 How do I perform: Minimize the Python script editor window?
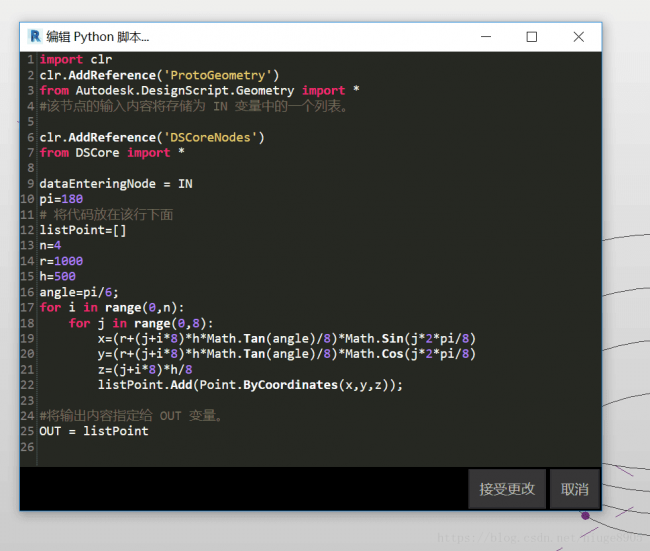click(485, 37)
